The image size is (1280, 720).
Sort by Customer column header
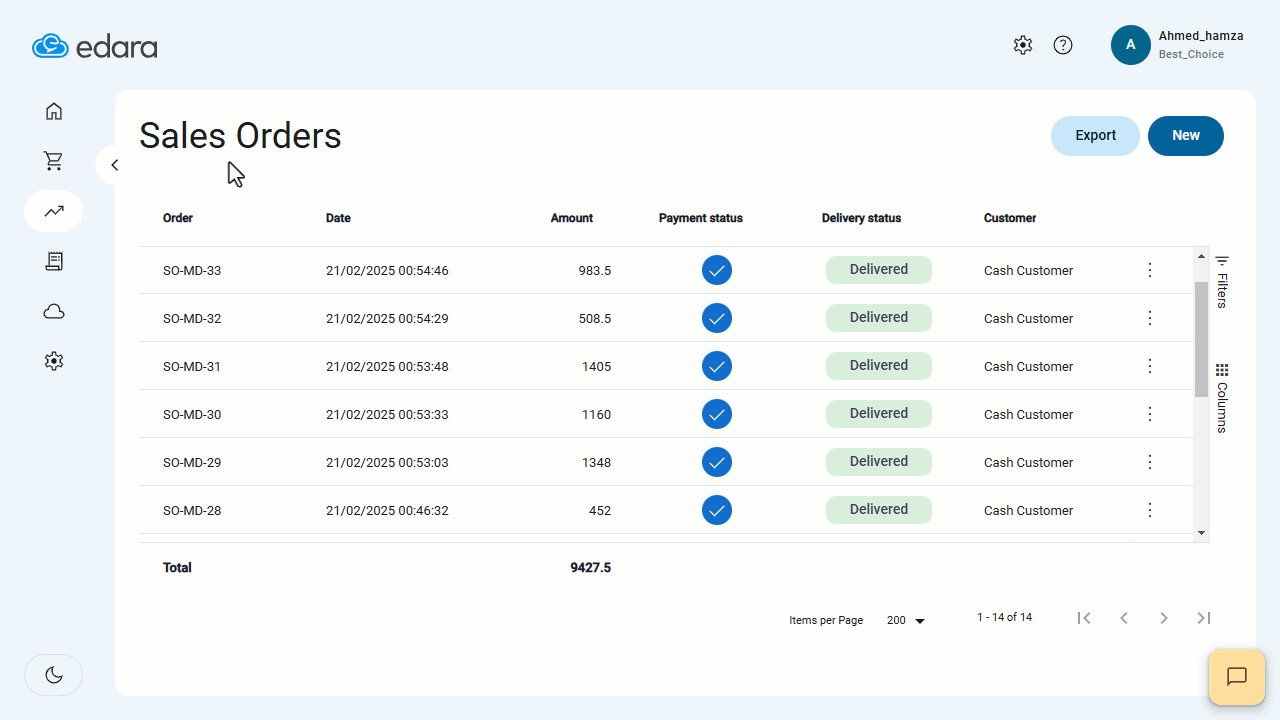[x=1010, y=218]
